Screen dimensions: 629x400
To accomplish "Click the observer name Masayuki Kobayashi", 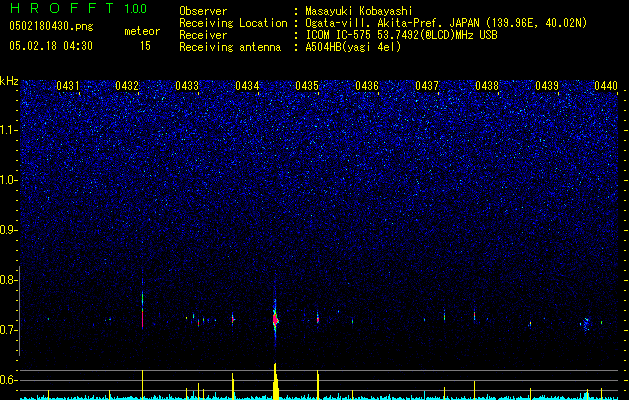I will [359, 11].
